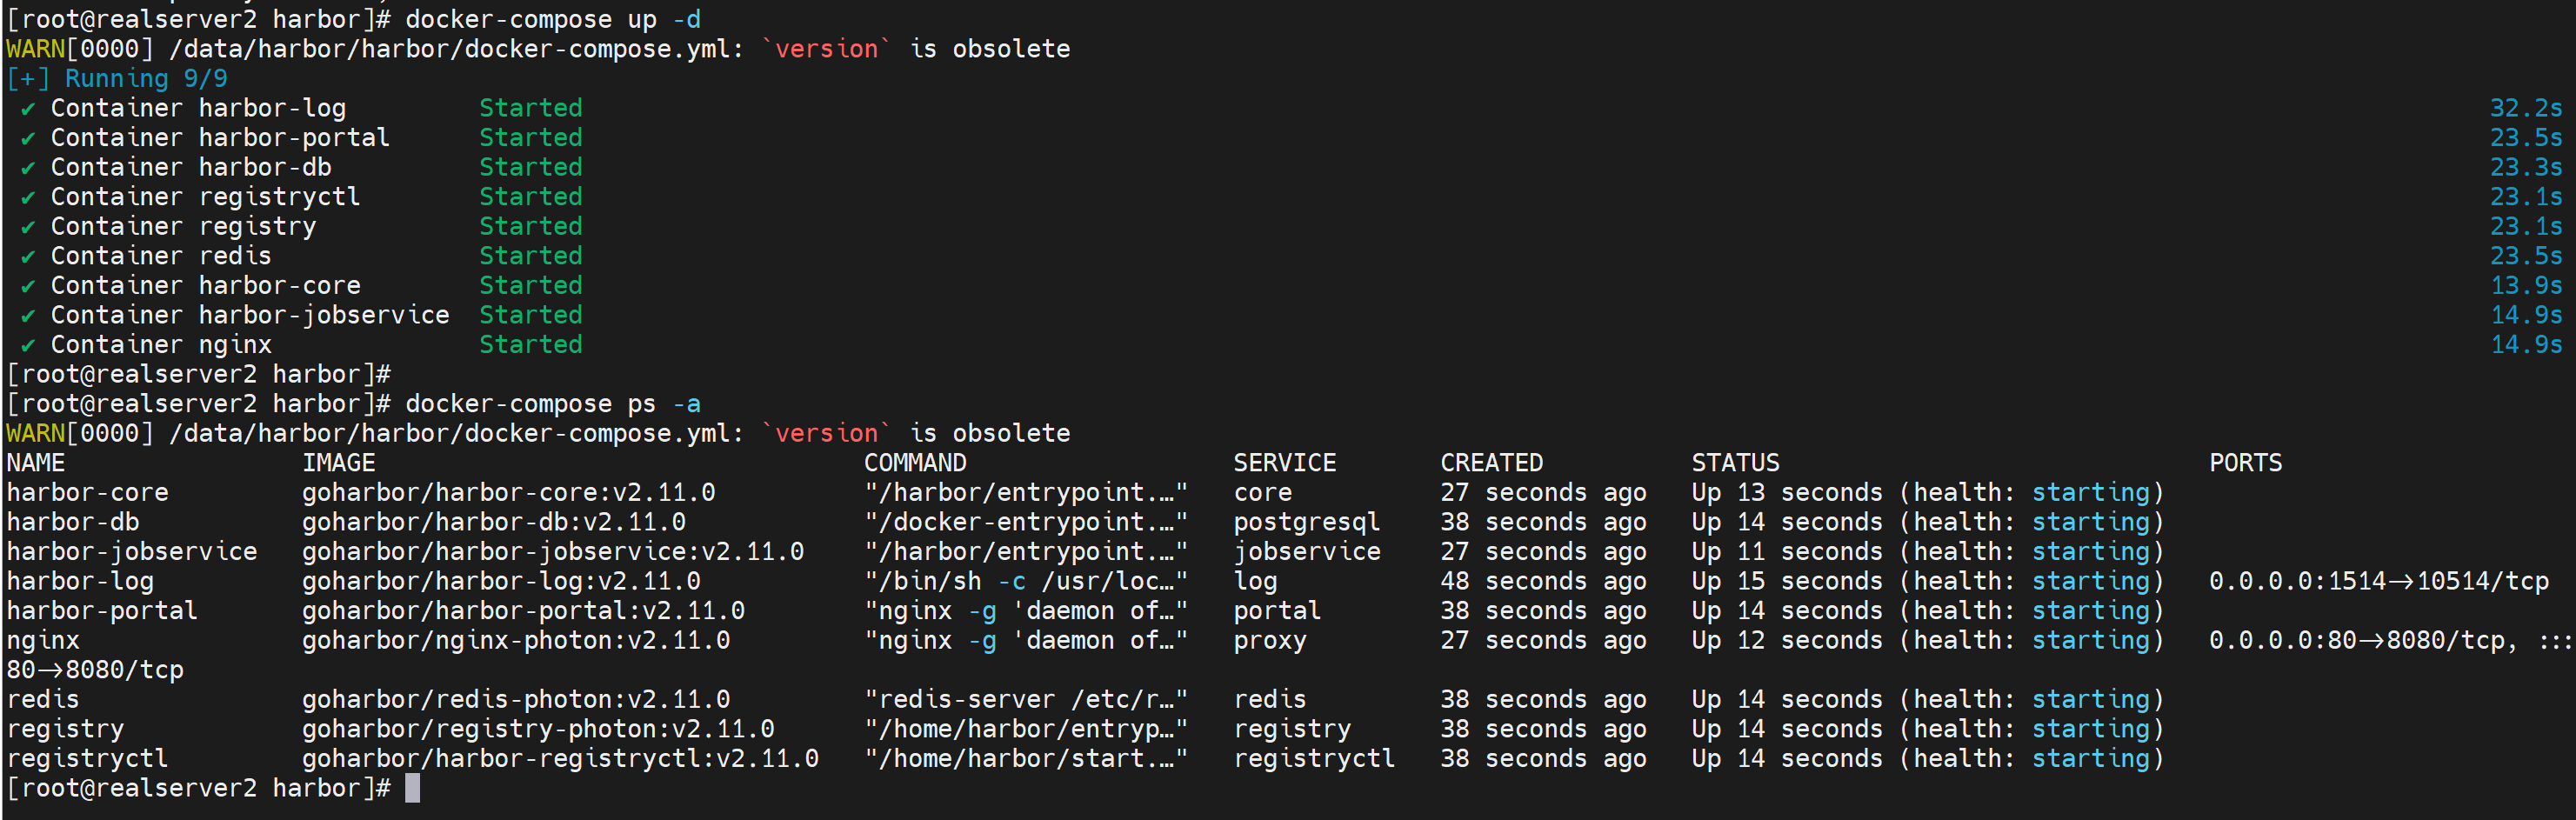Click the terminal cursor block at the last prompt

point(412,789)
